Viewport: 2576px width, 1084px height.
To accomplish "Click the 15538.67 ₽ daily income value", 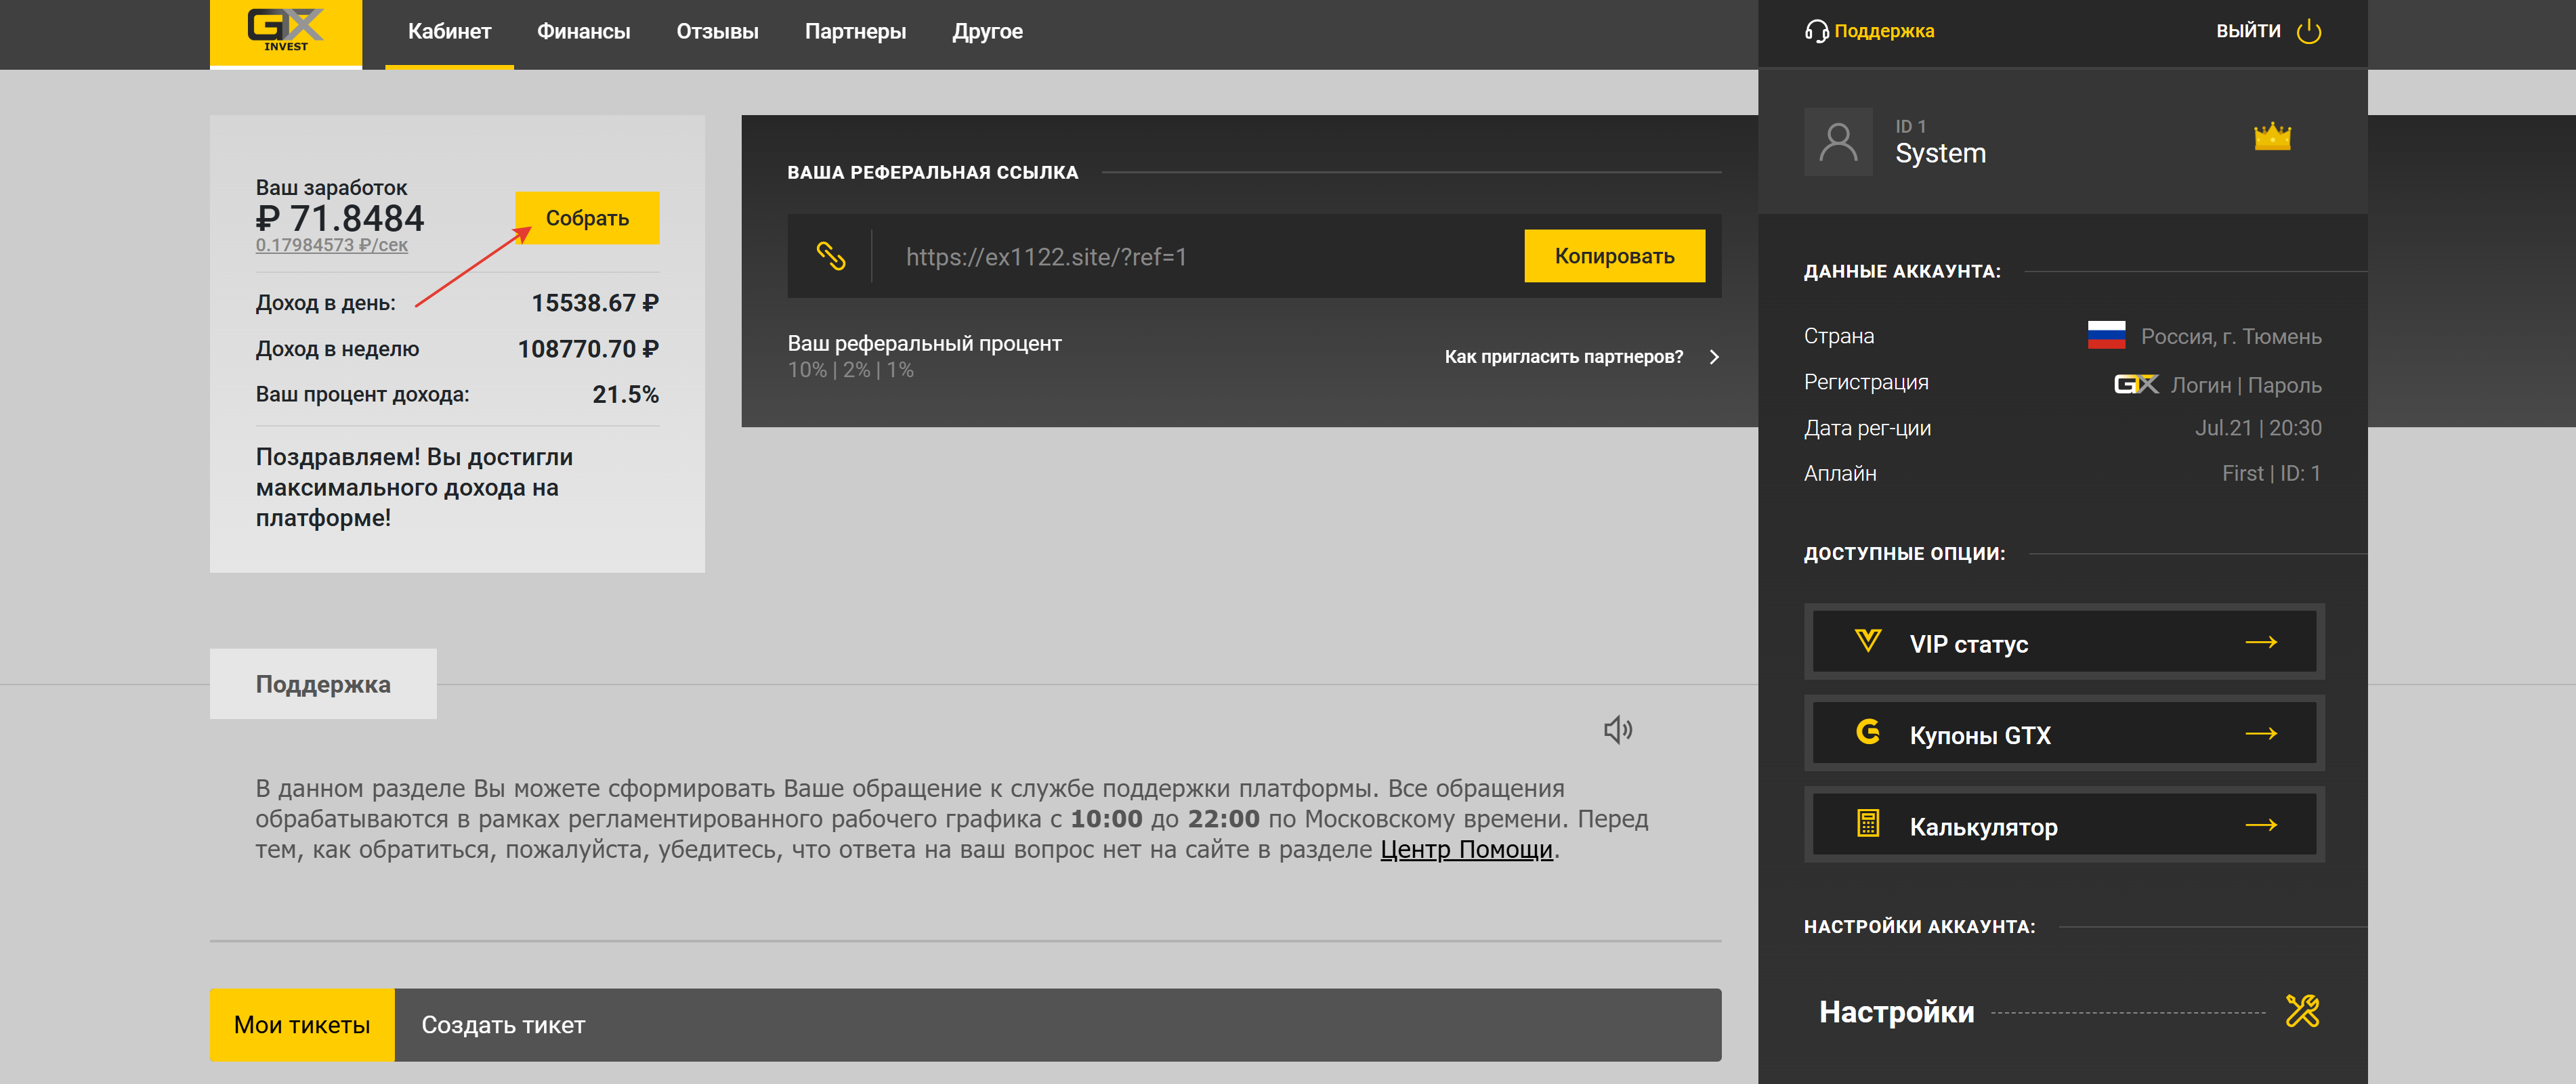I will coord(595,303).
